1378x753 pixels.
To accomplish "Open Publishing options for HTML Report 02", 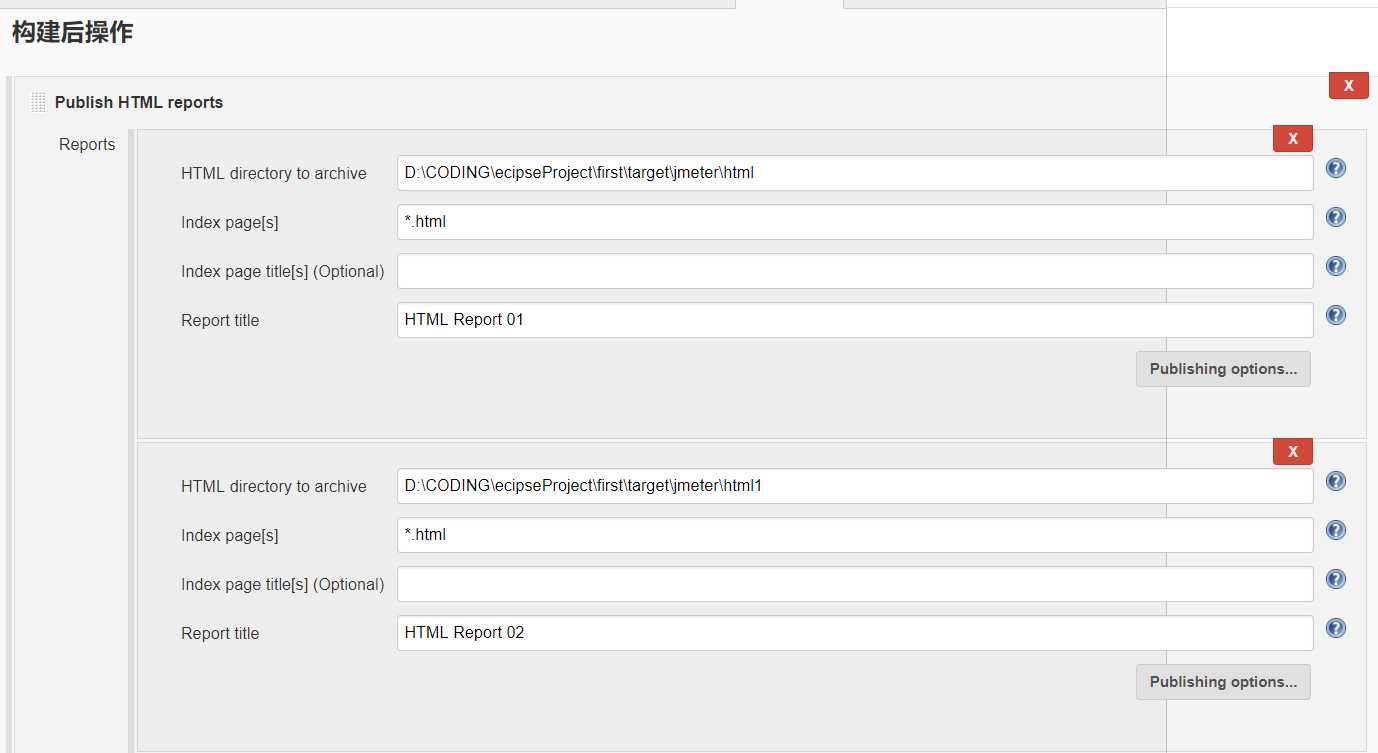I will 1223,682.
